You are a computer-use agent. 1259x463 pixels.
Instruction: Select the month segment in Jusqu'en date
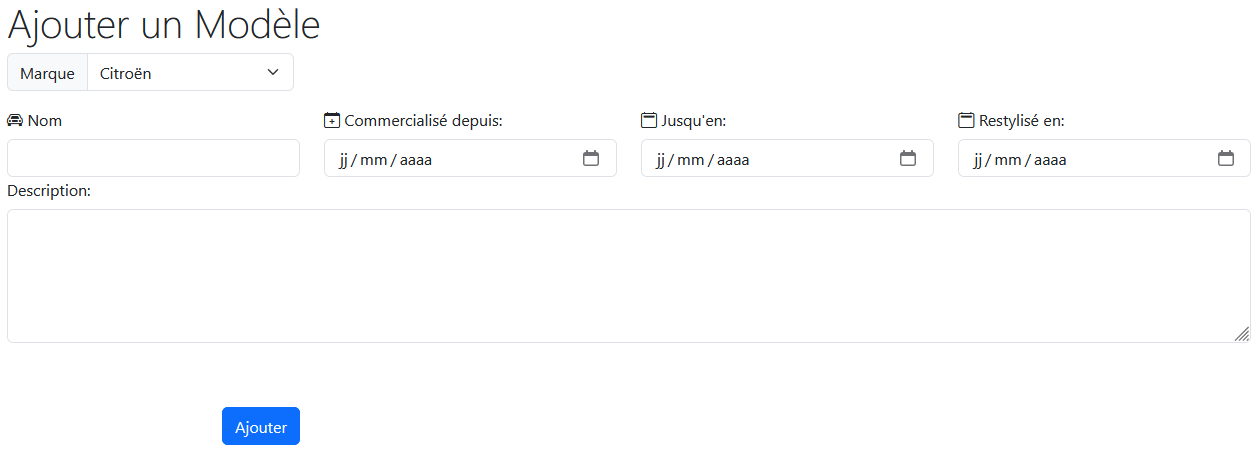pos(690,159)
